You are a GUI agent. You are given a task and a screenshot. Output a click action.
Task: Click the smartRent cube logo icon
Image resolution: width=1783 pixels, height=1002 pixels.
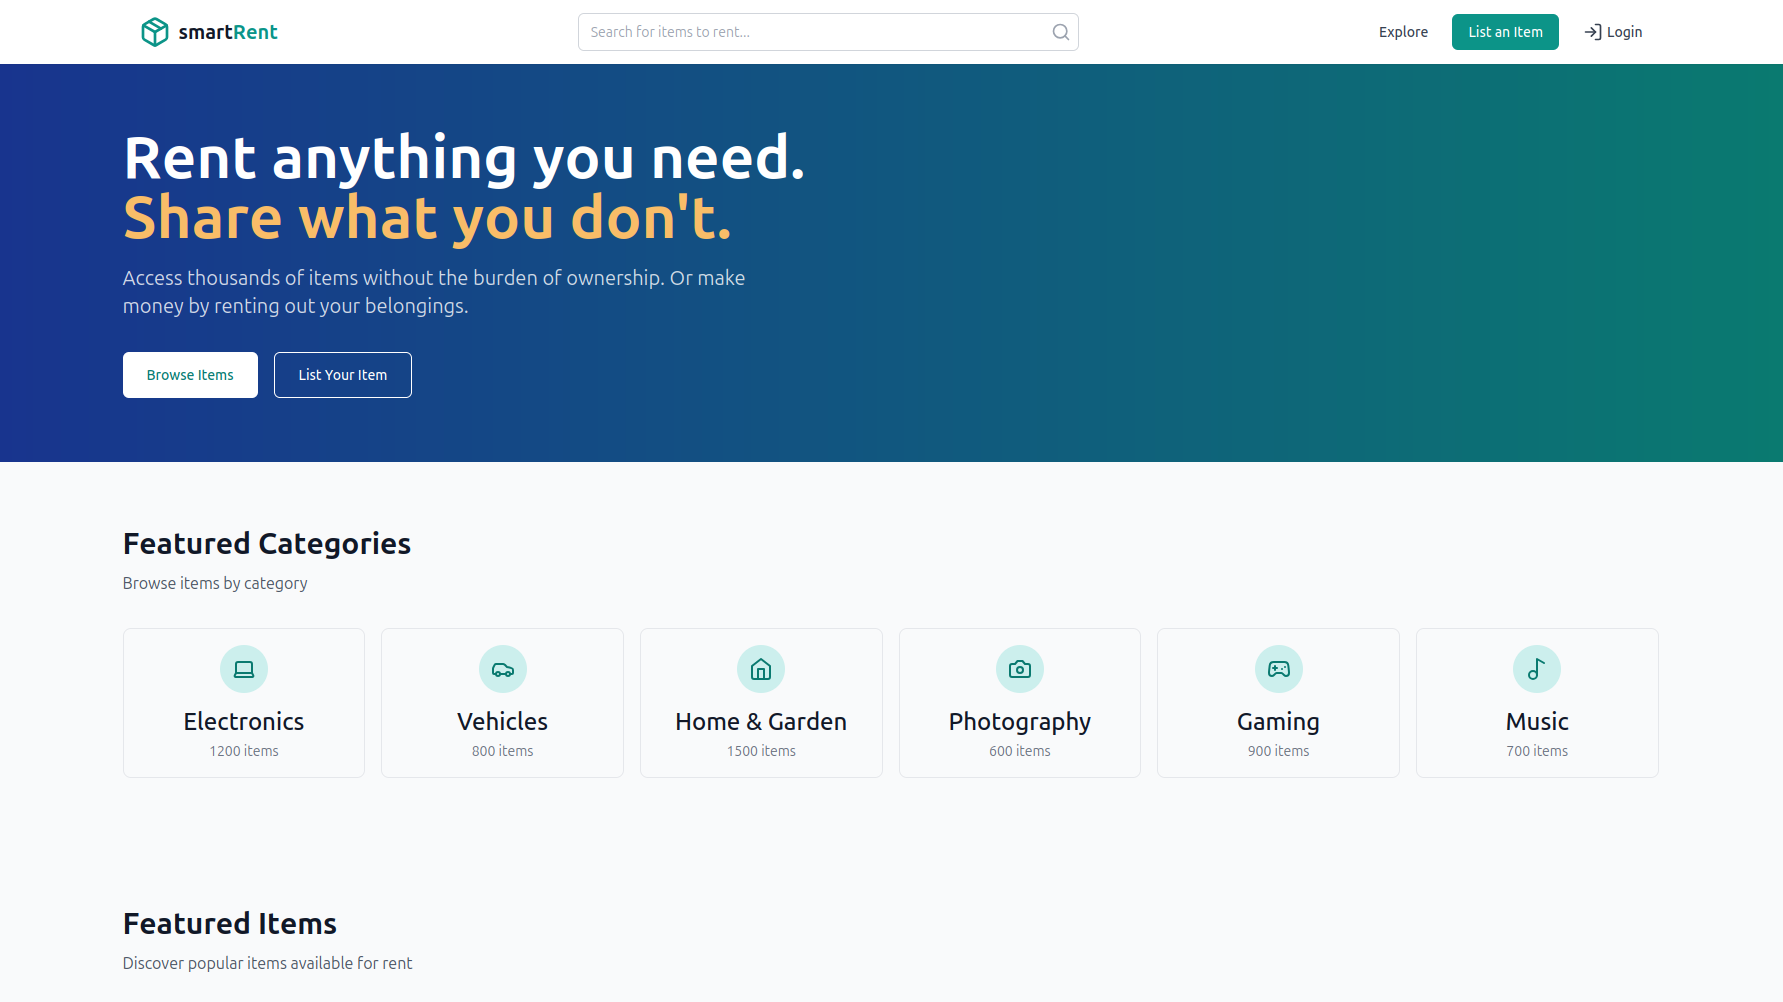click(155, 31)
